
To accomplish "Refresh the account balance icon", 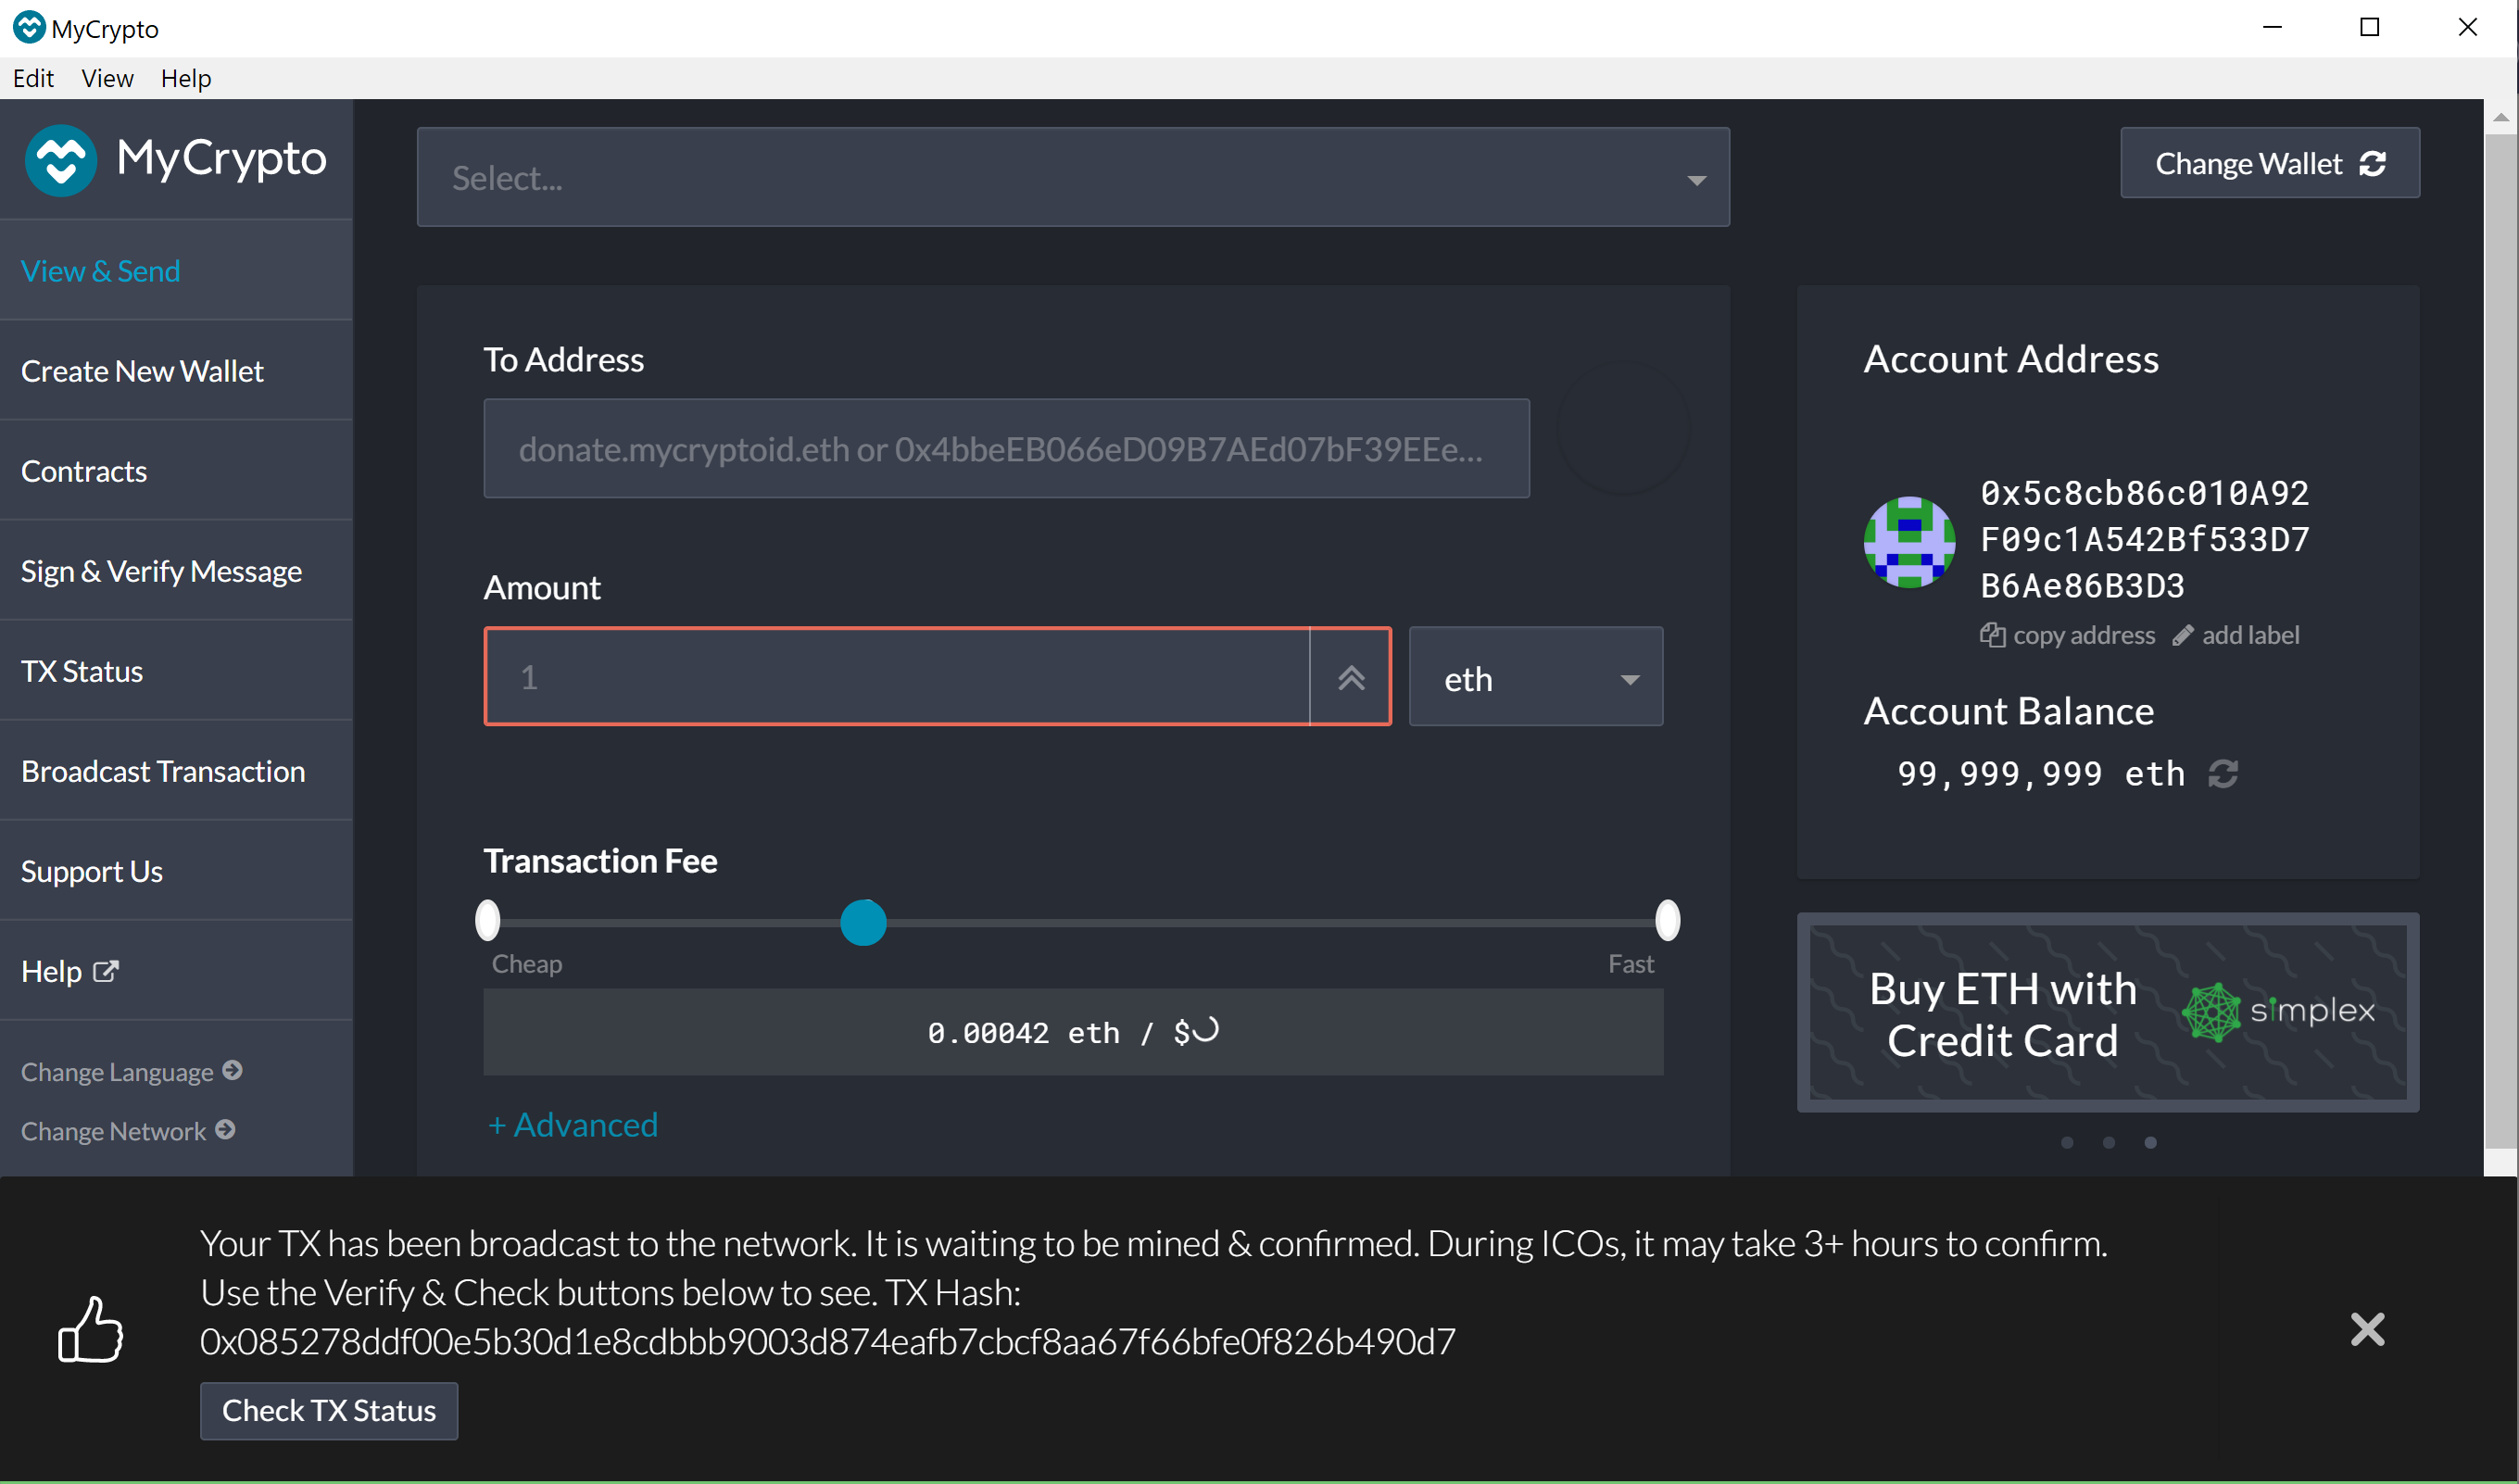I will [2222, 773].
